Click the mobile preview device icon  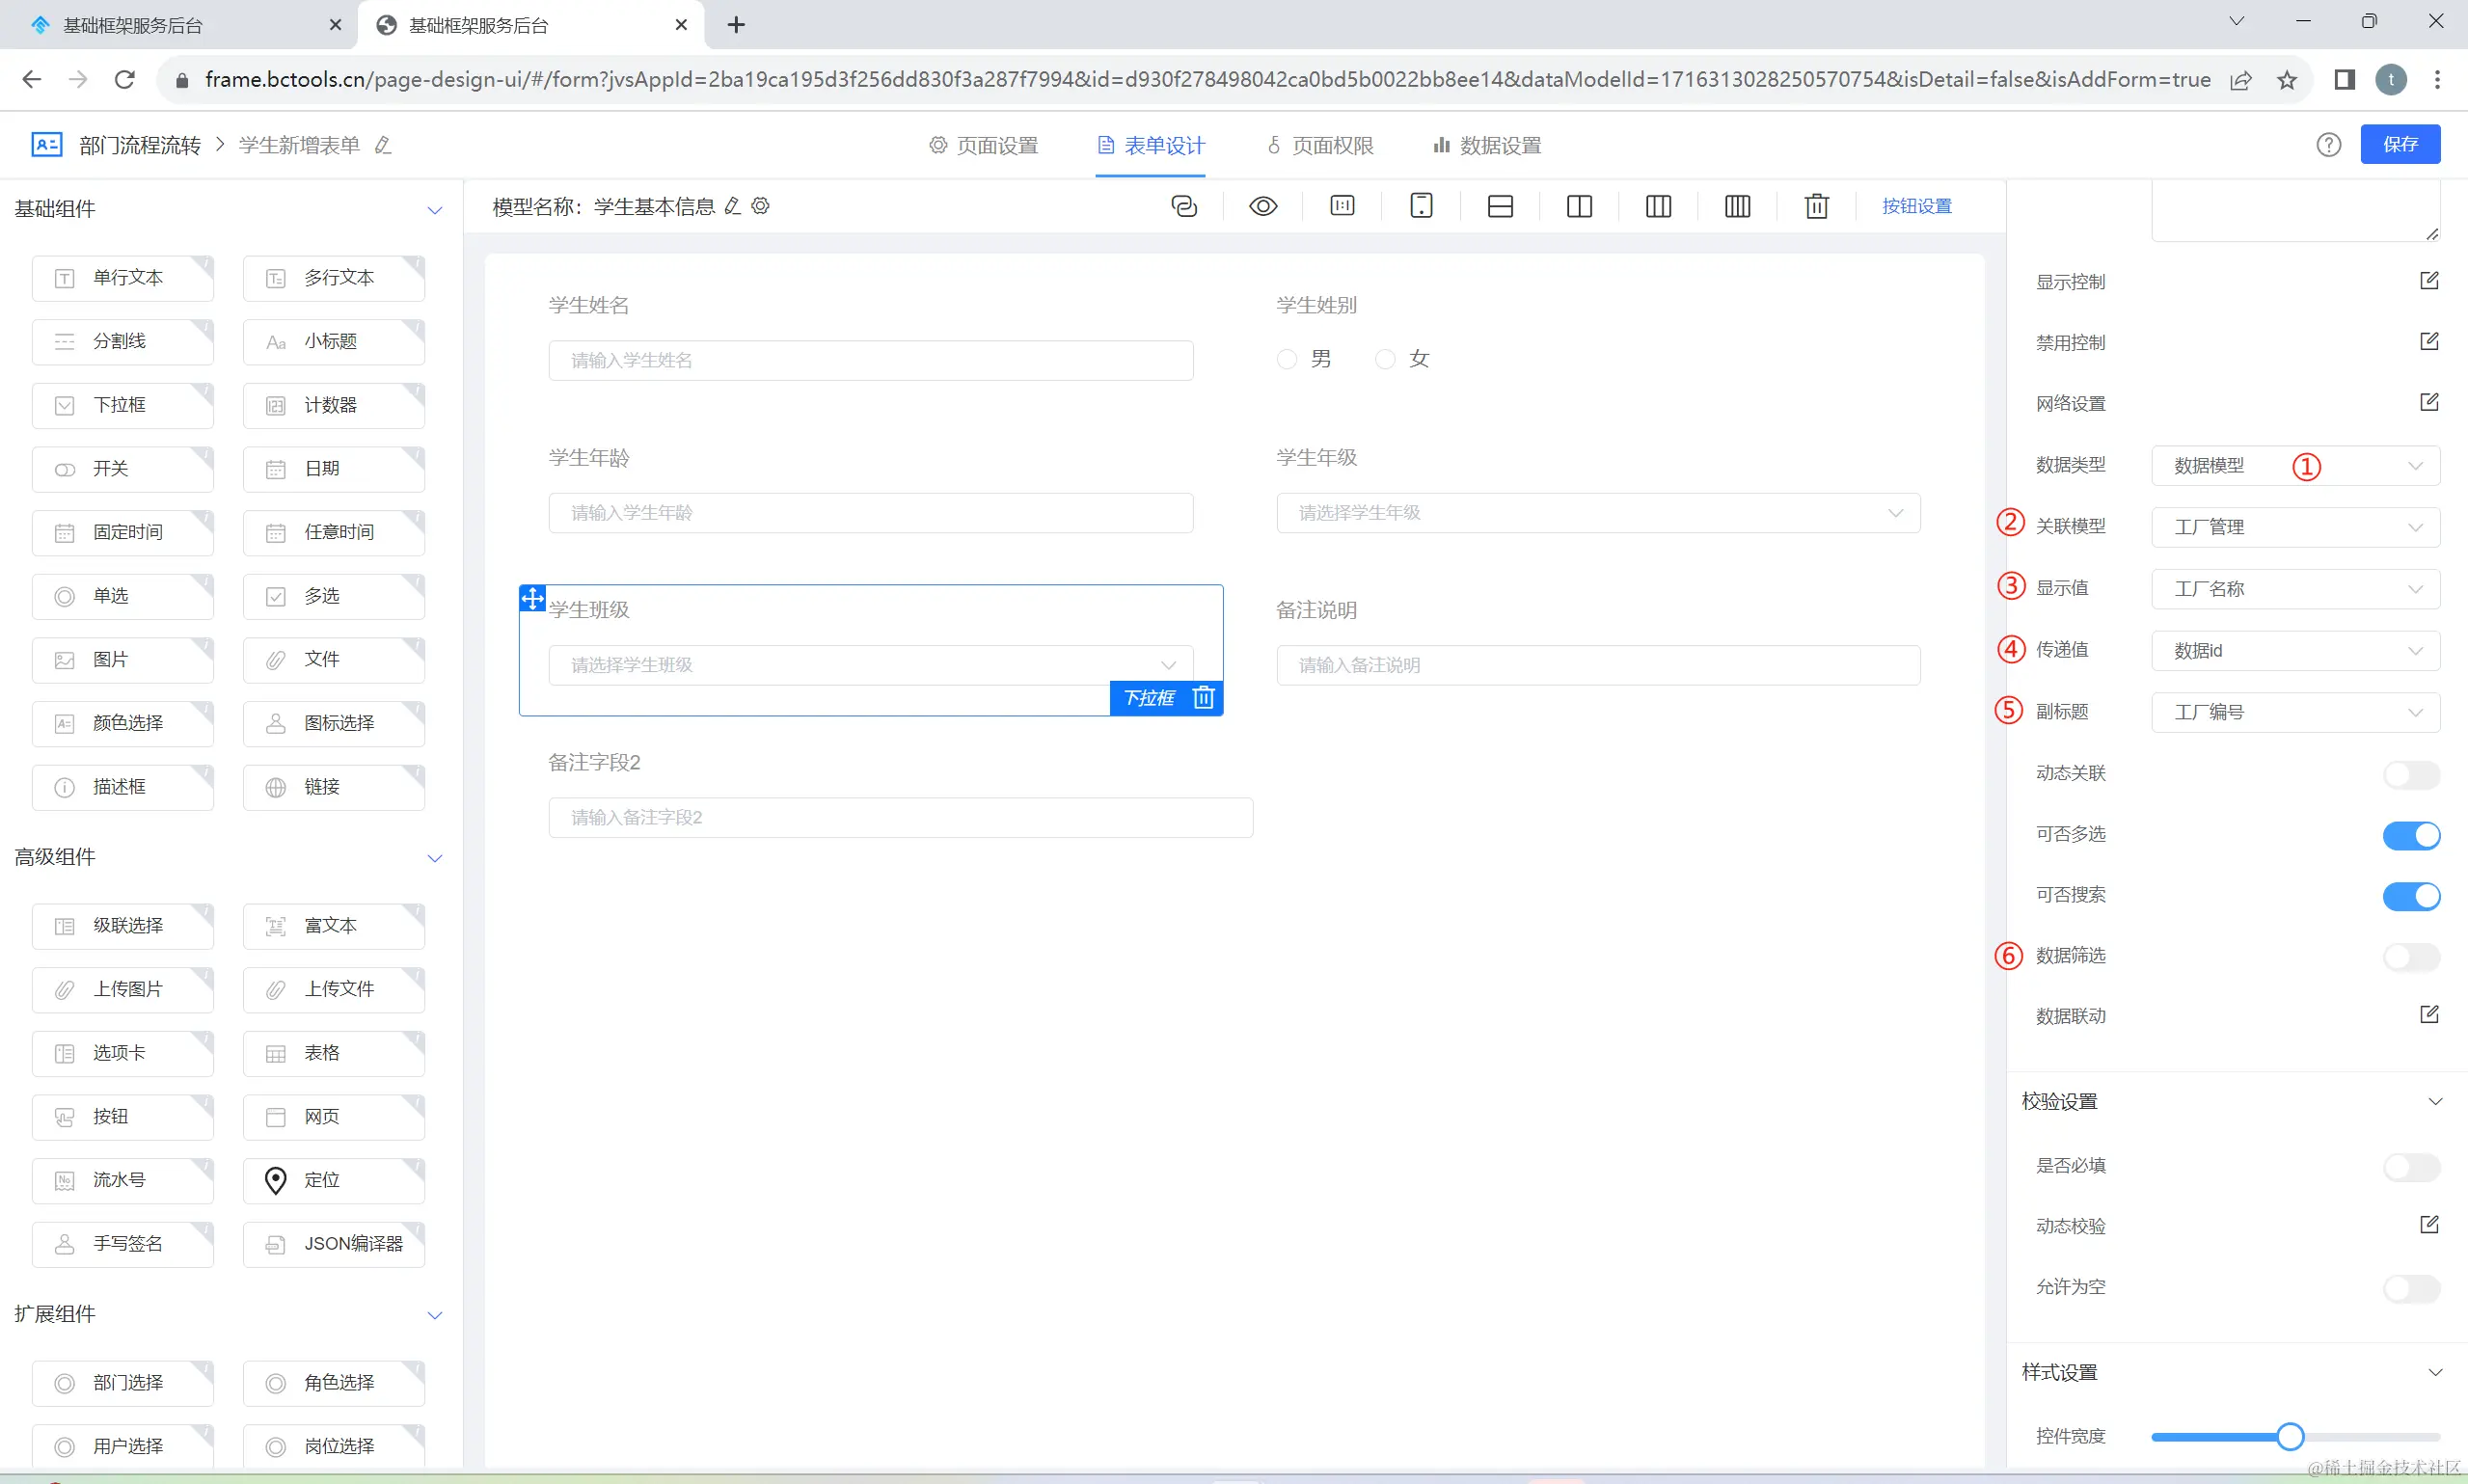pos(1421,206)
